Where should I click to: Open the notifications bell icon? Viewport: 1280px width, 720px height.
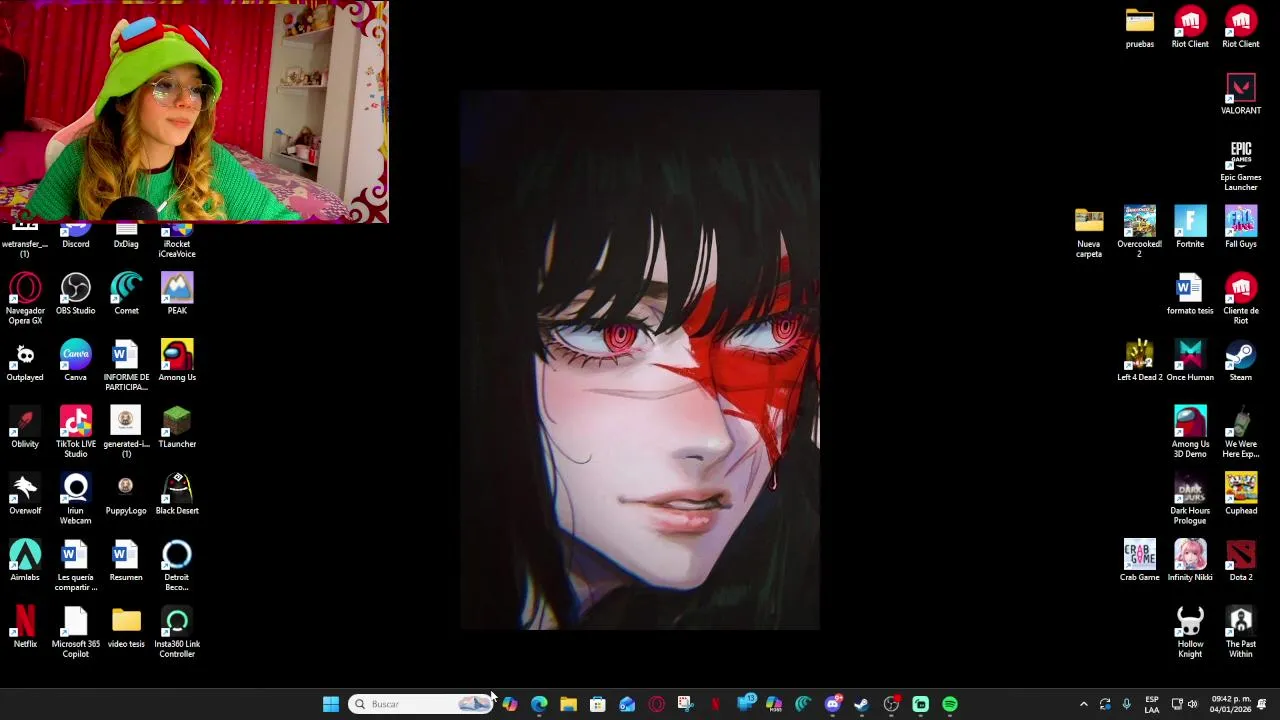pos(1262,704)
